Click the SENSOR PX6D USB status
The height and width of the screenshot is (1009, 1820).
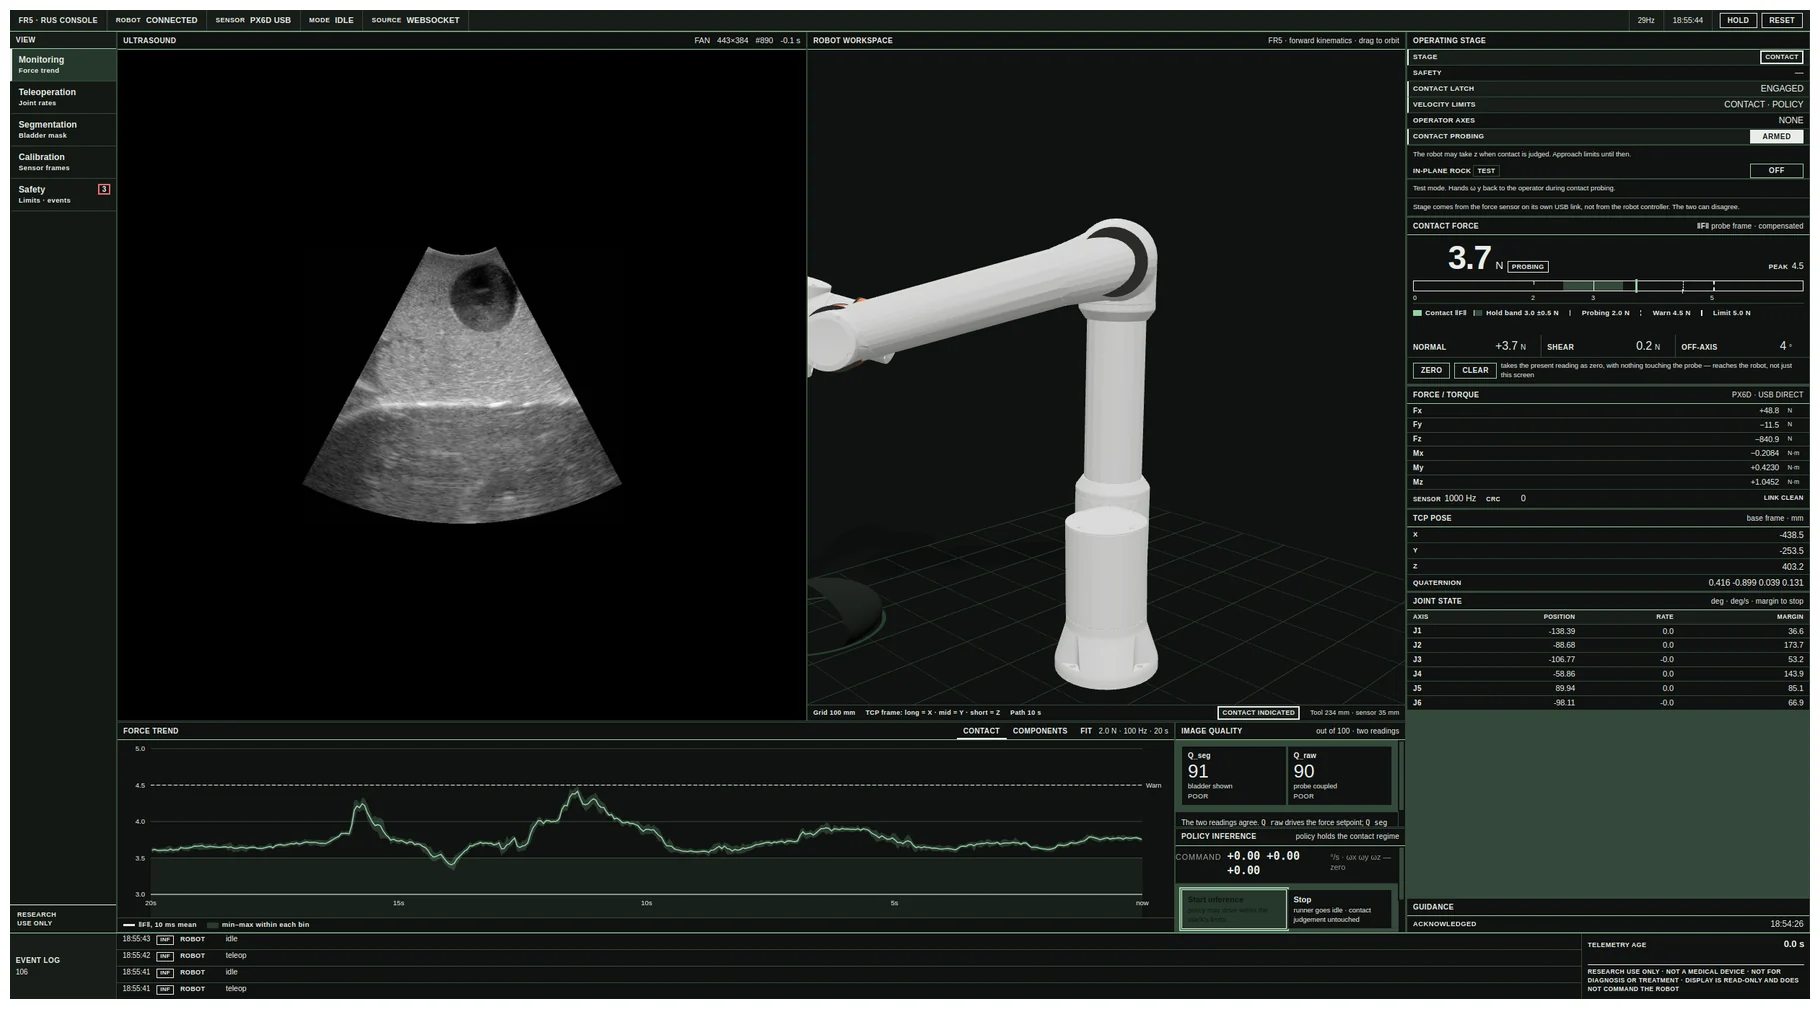(253, 20)
